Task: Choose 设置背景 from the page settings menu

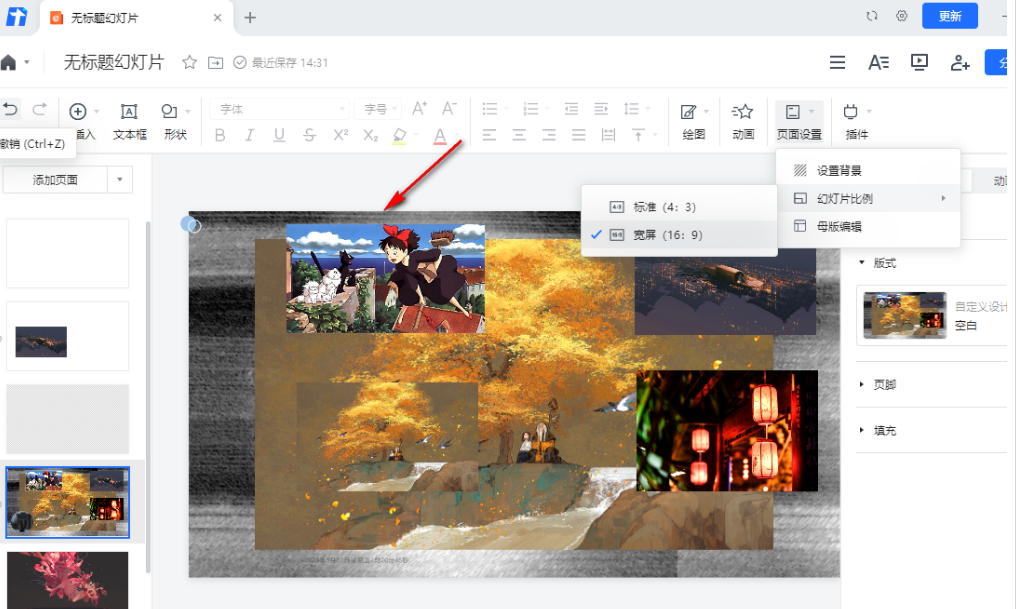Action: click(838, 171)
